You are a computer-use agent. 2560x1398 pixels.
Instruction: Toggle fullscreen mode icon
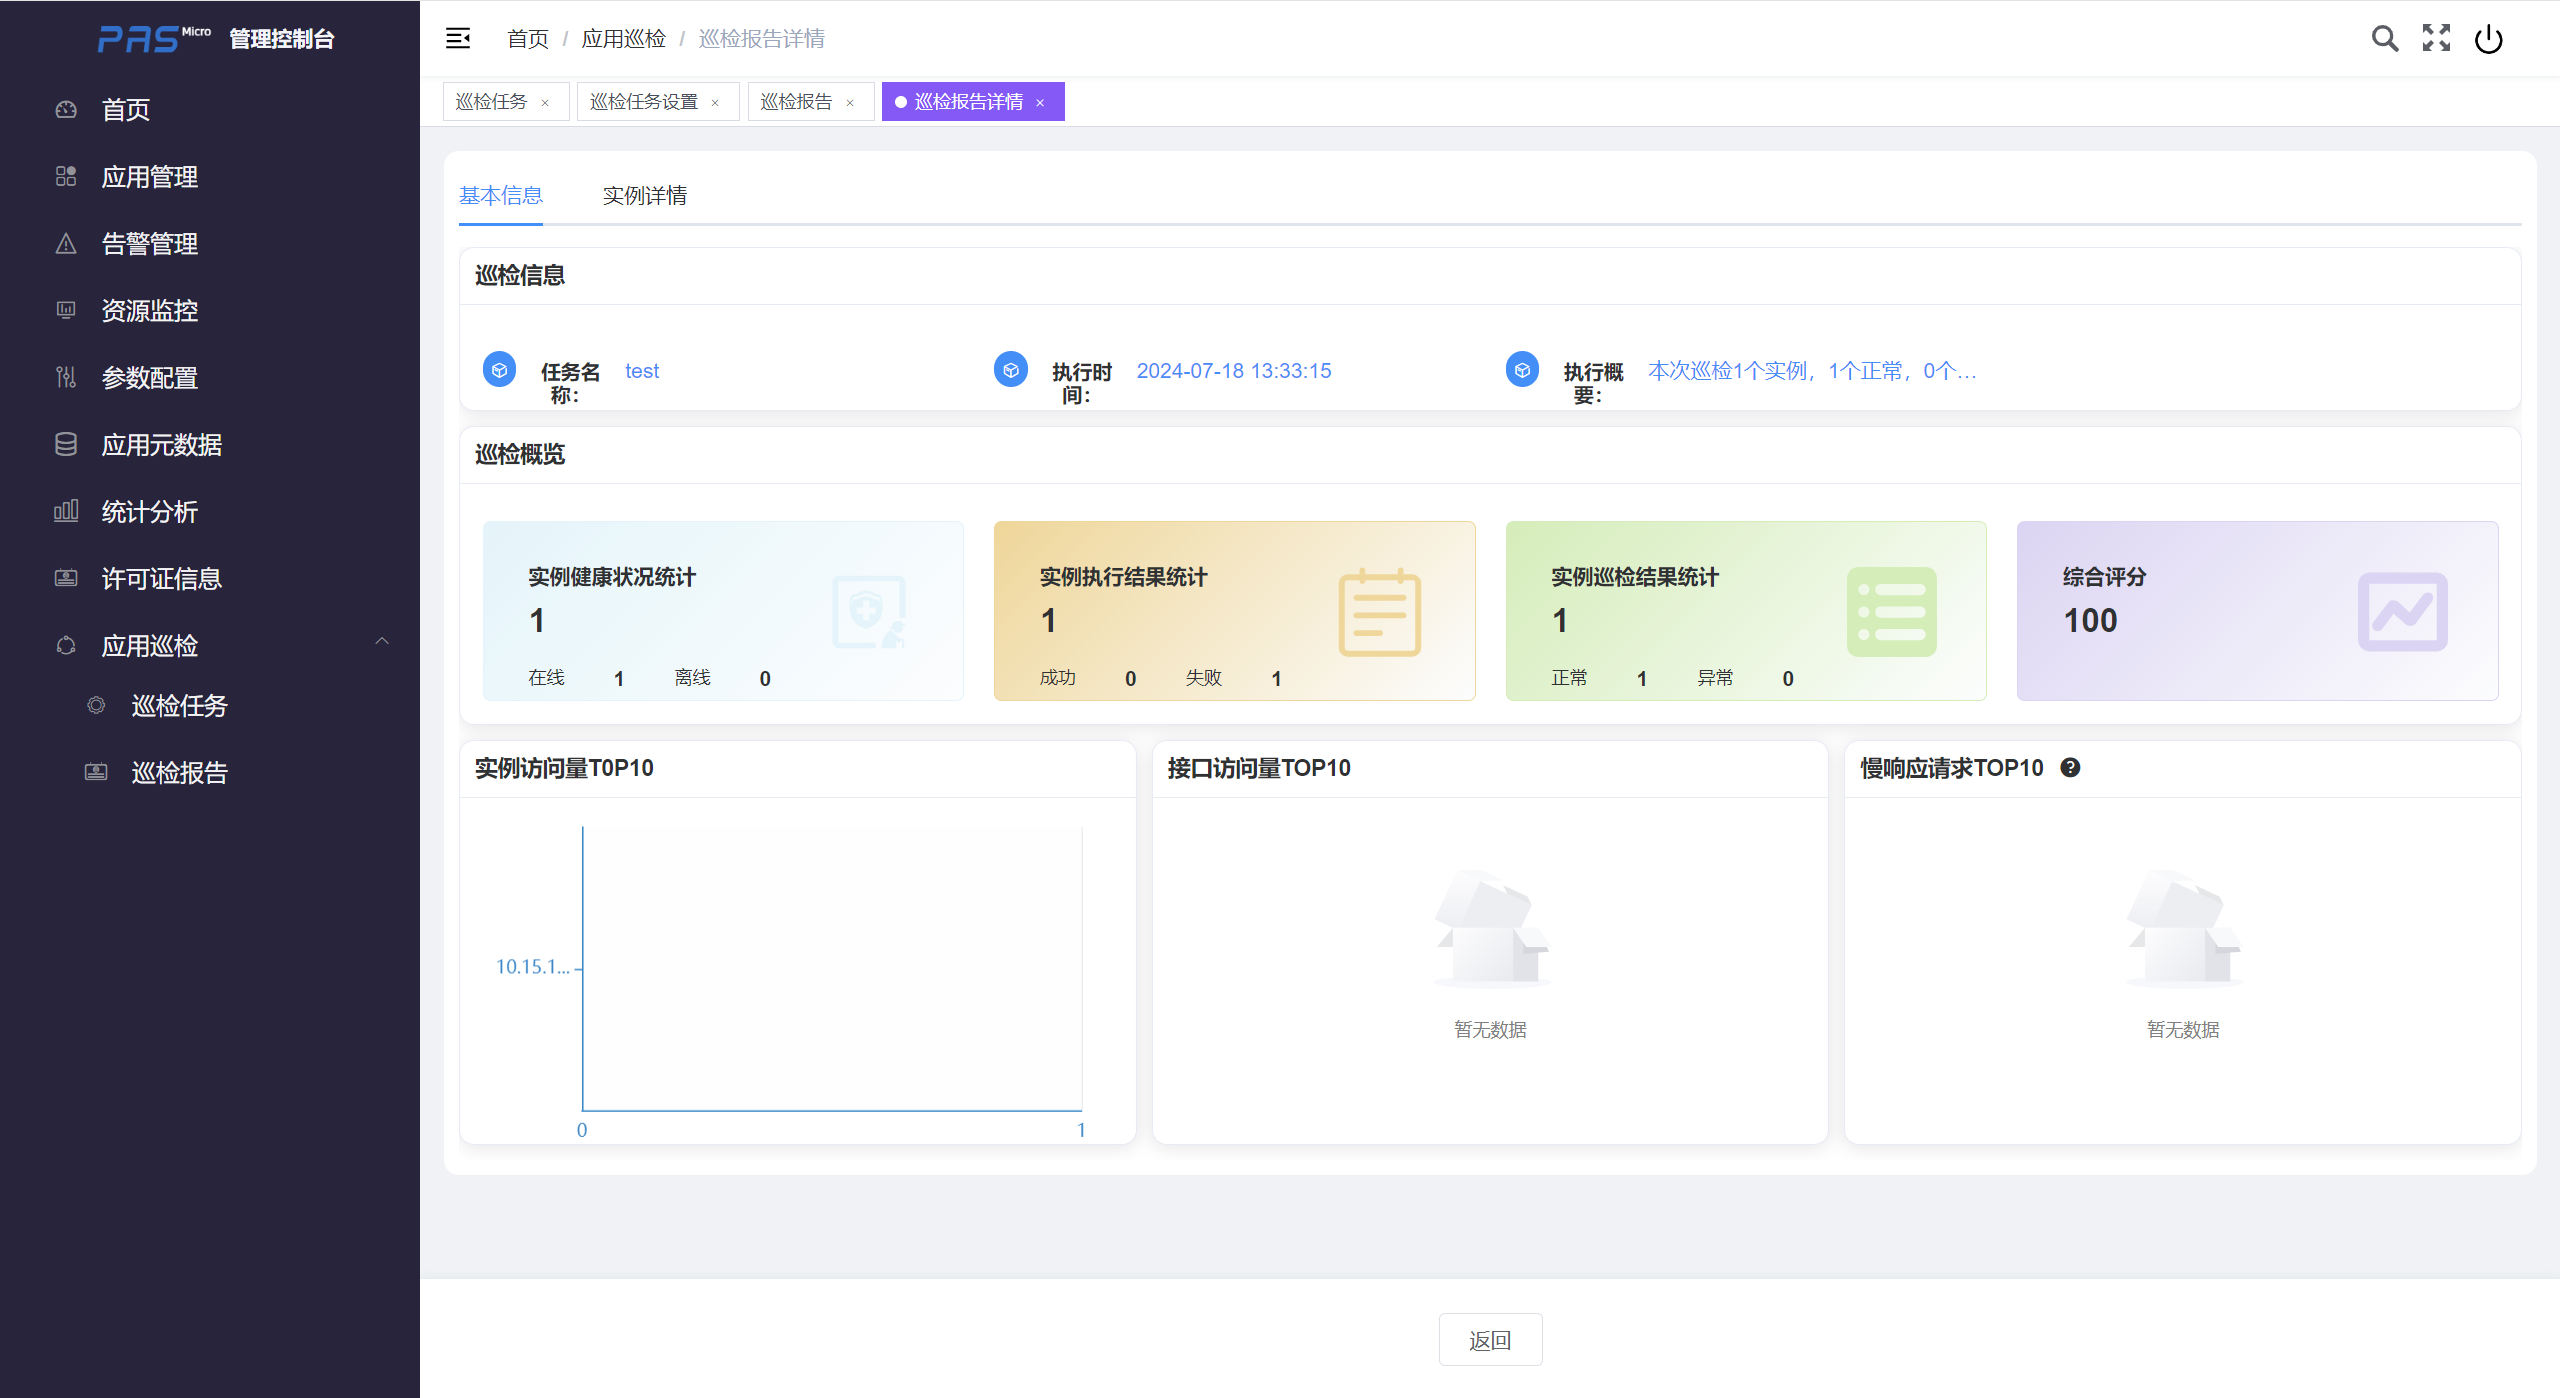(2436, 39)
